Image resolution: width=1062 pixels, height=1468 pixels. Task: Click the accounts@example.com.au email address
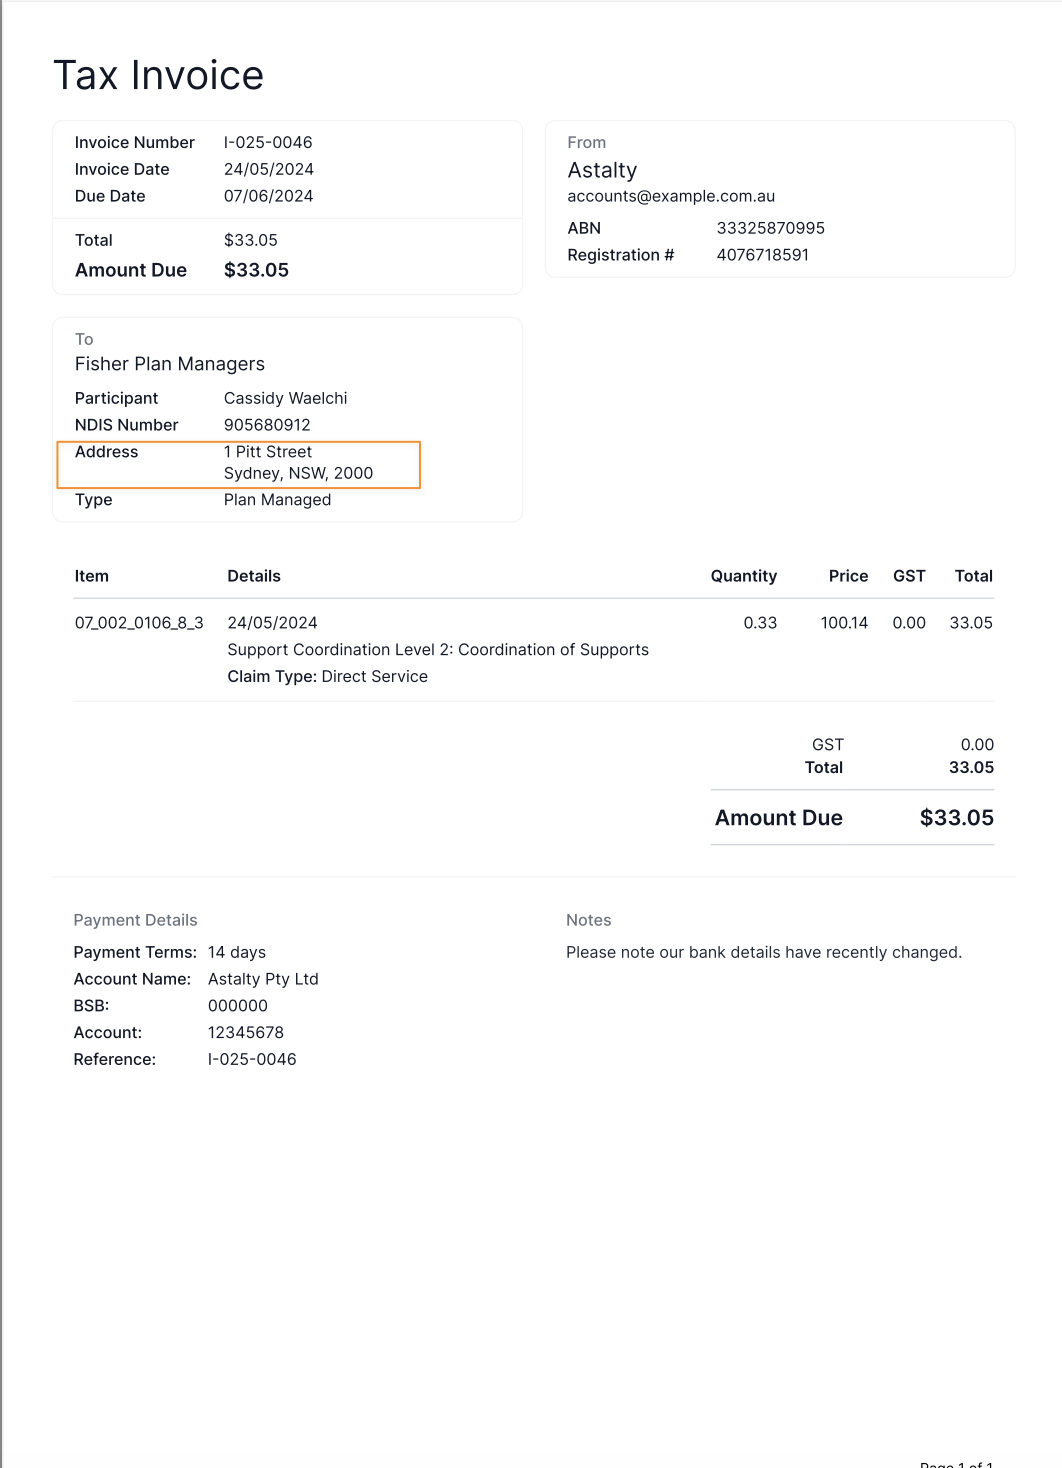pos(671,197)
